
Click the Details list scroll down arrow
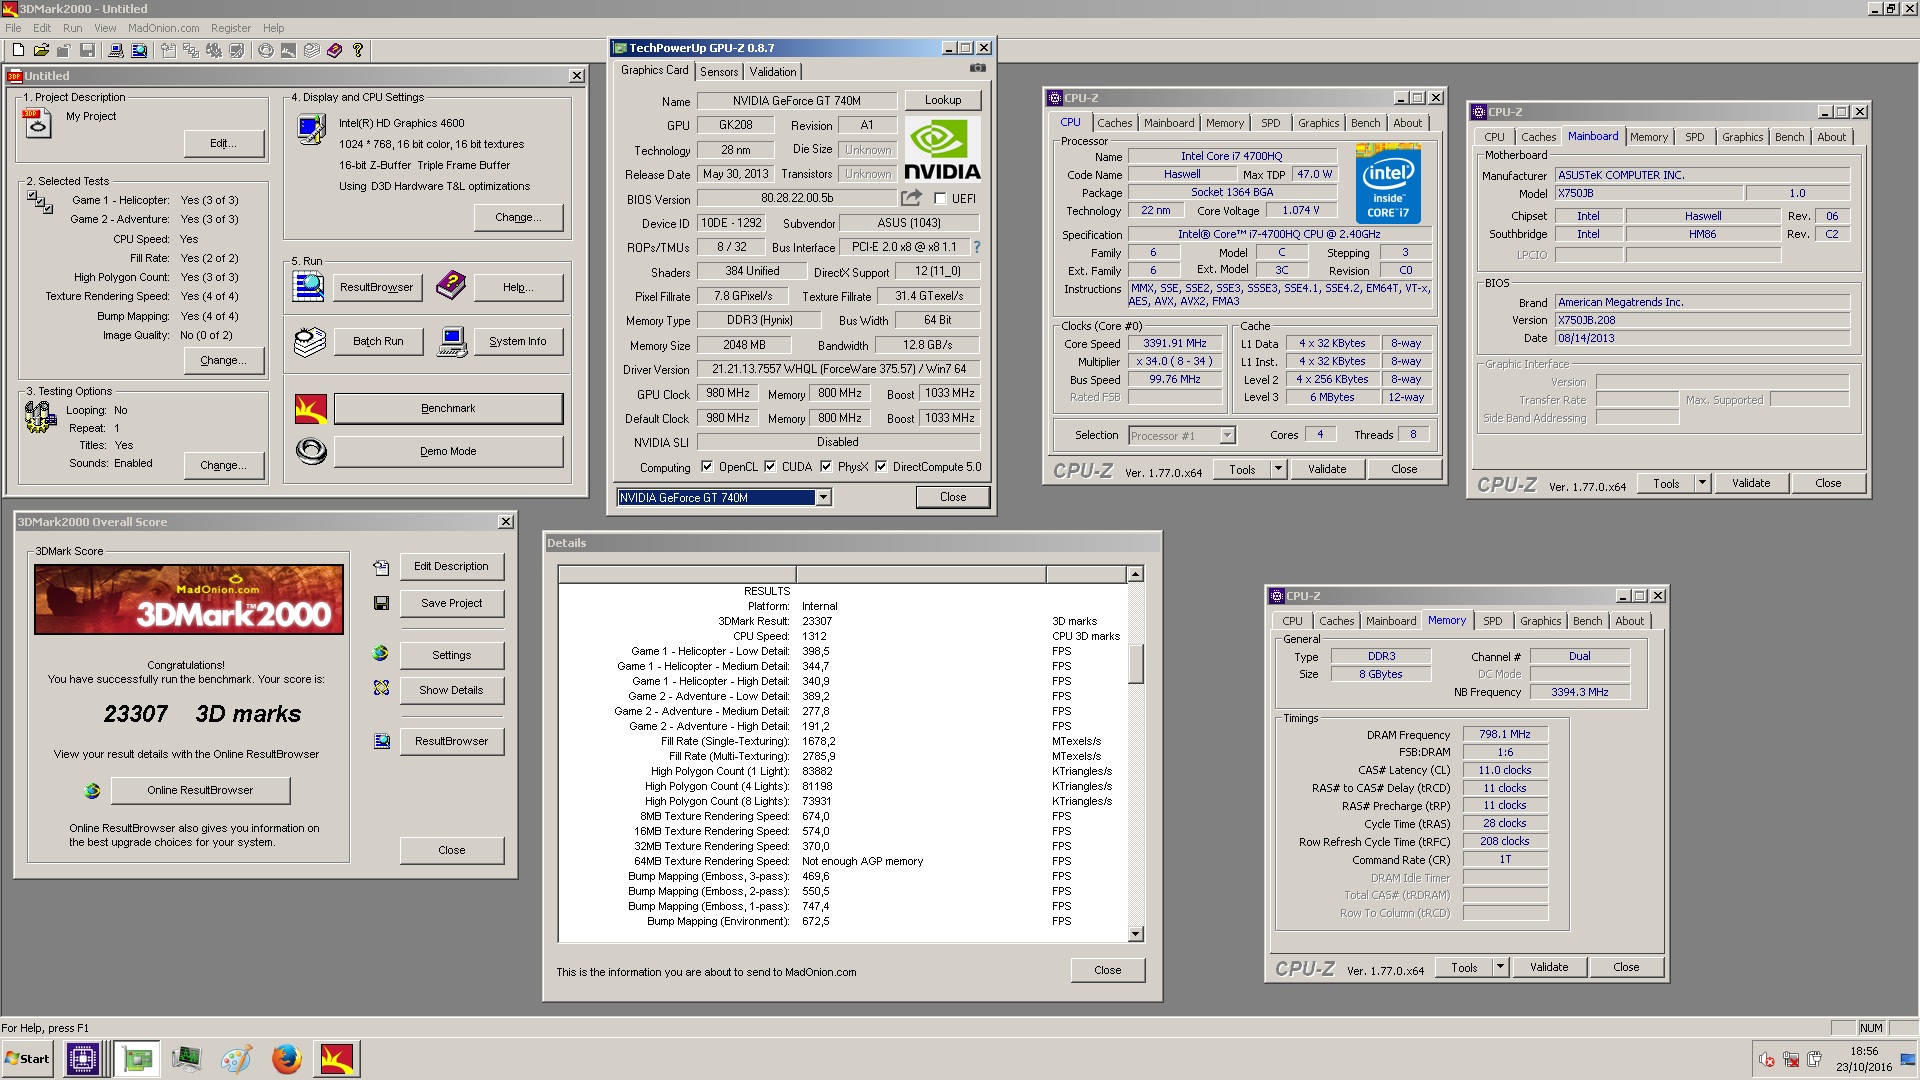coord(1135,934)
